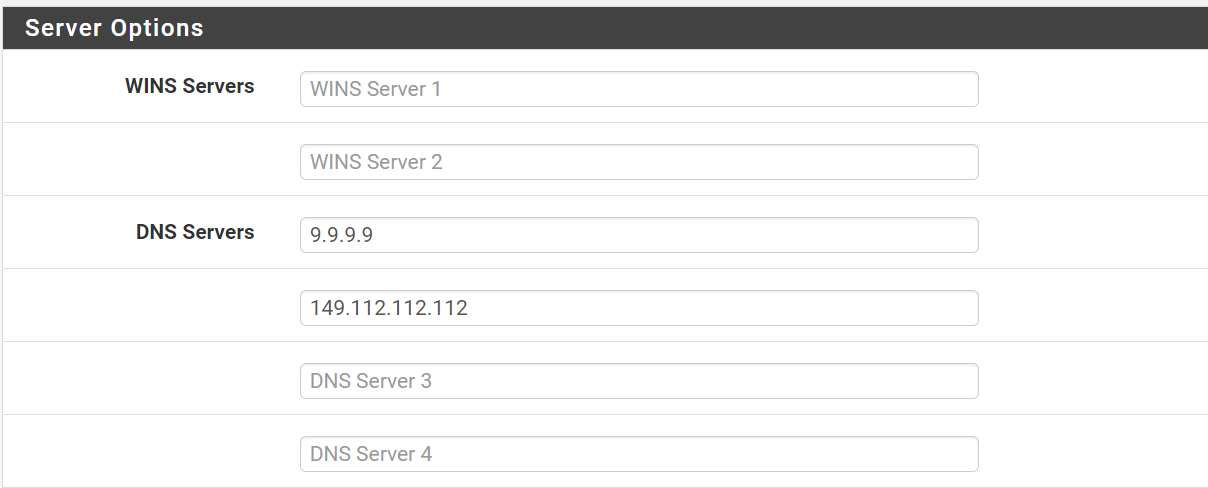Select the DNS field containing 9.9.9.9
Screen dimensions: 1208x488
point(639,235)
